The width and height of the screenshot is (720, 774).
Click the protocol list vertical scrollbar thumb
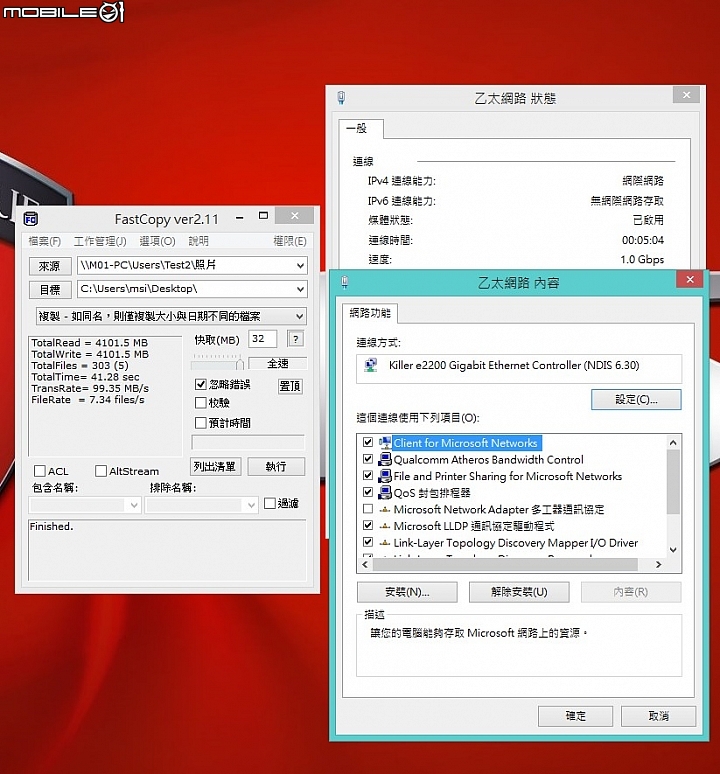coord(673,482)
